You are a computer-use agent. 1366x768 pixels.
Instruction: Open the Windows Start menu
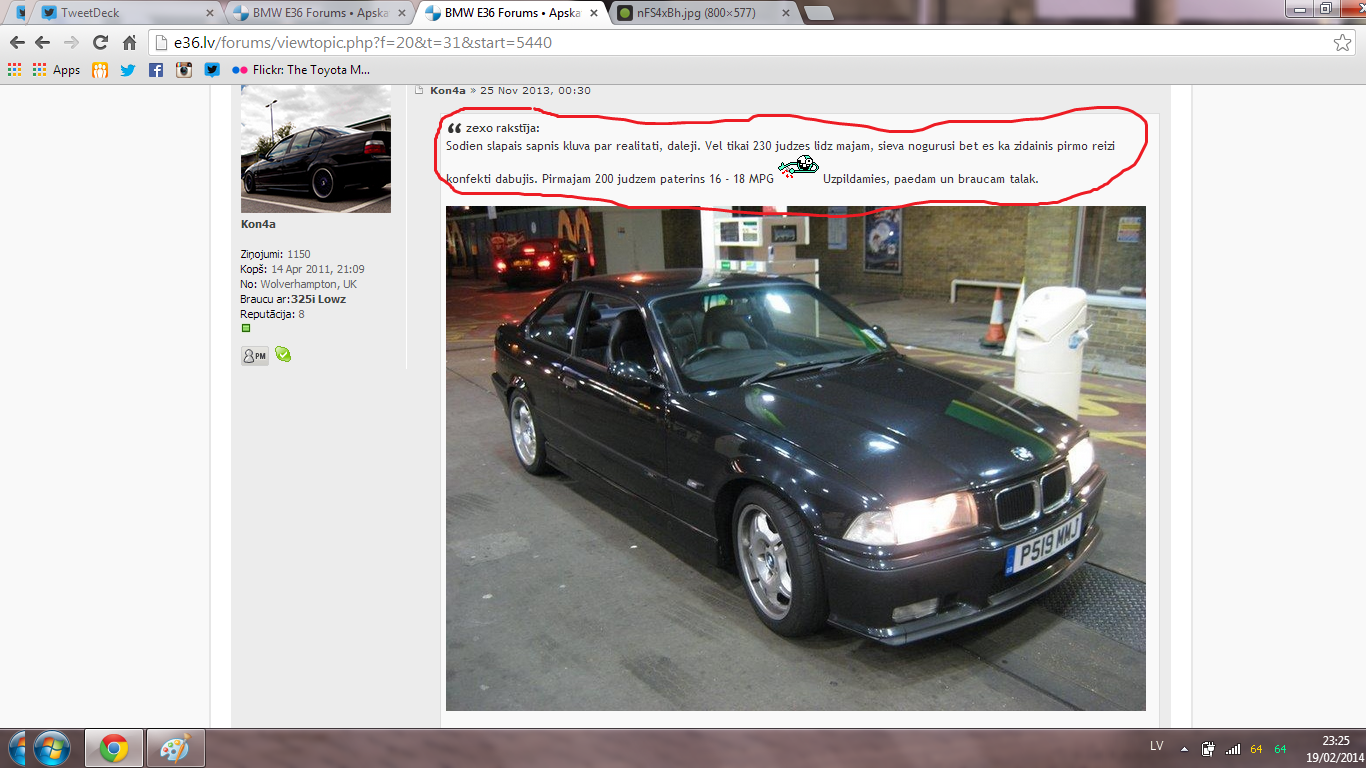coord(51,748)
